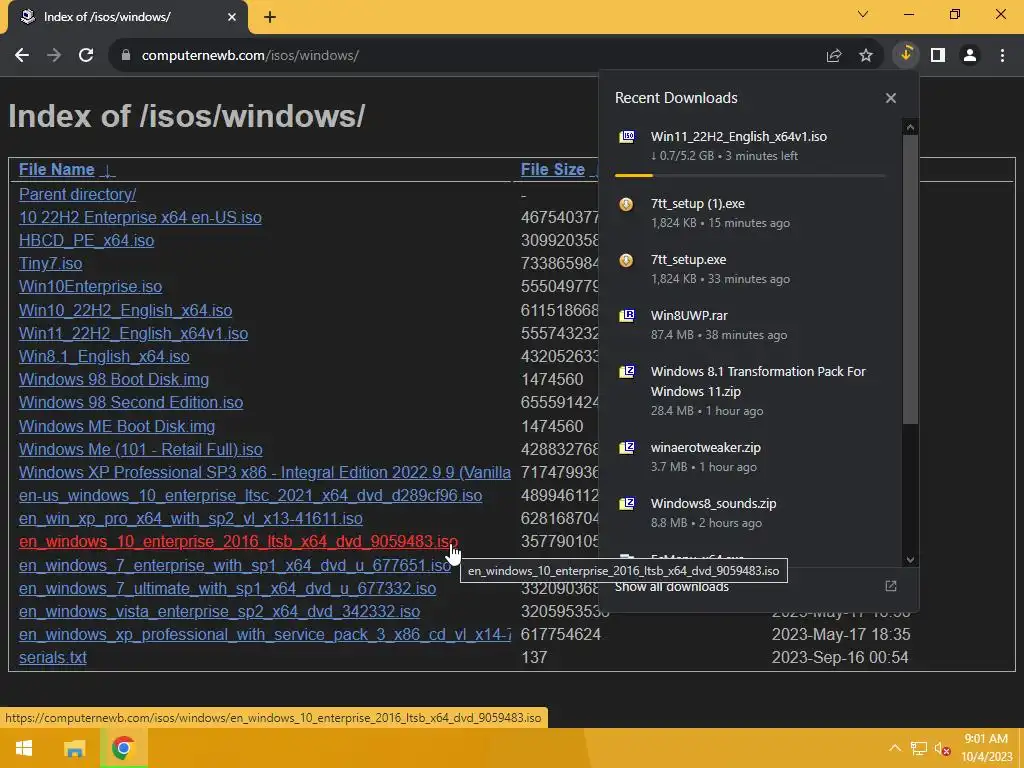The width and height of the screenshot is (1024, 768).
Task: Click the 7tt_setup (1).exe file name in downloads
Action: click(x=697, y=204)
